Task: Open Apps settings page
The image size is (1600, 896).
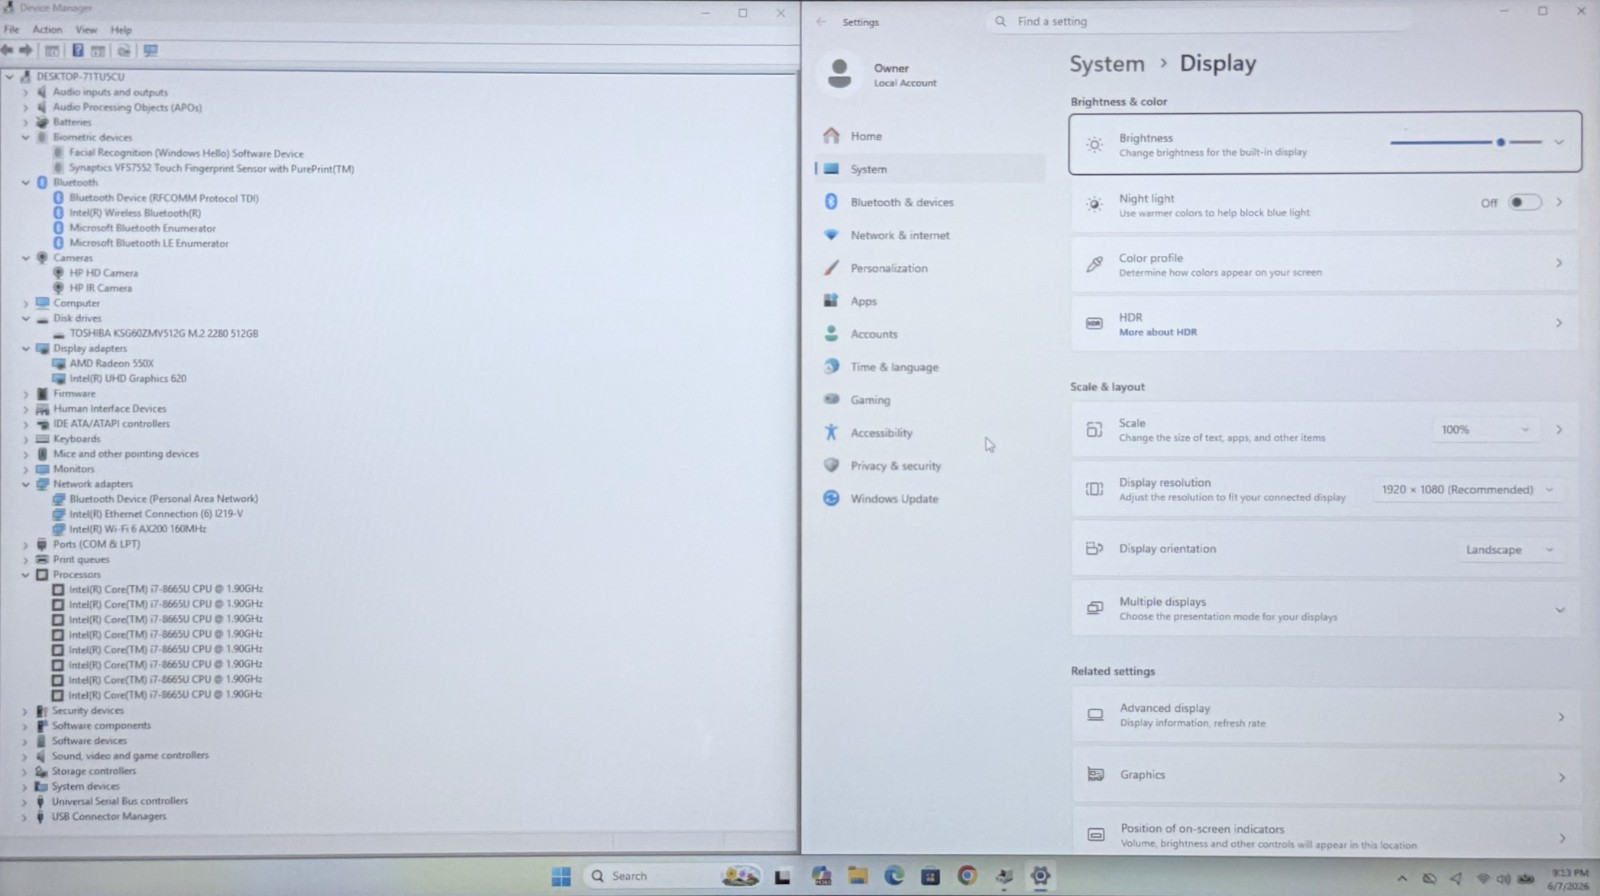Action: 863,301
